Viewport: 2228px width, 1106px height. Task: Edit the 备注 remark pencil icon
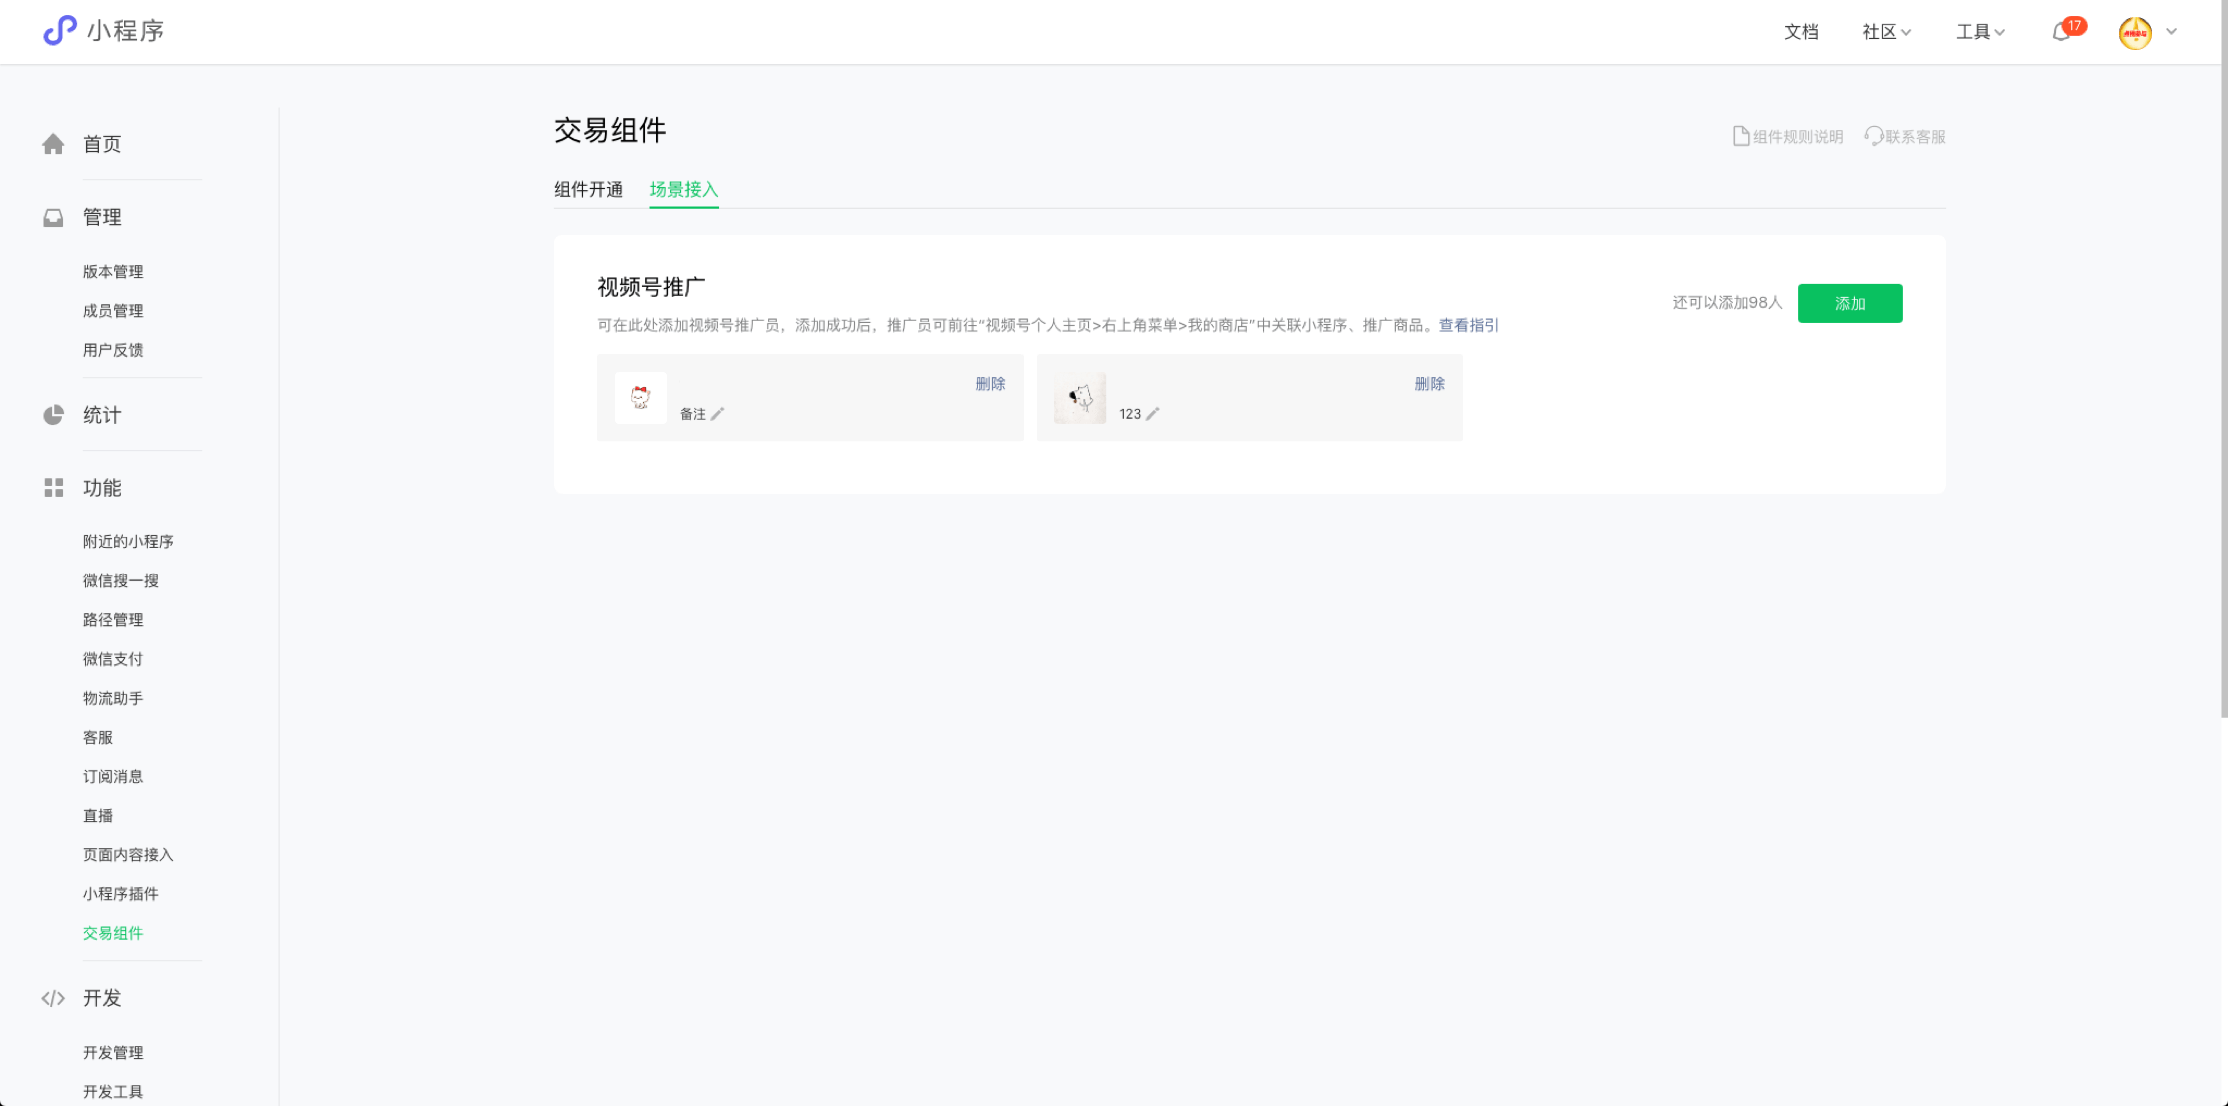click(718, 414)
